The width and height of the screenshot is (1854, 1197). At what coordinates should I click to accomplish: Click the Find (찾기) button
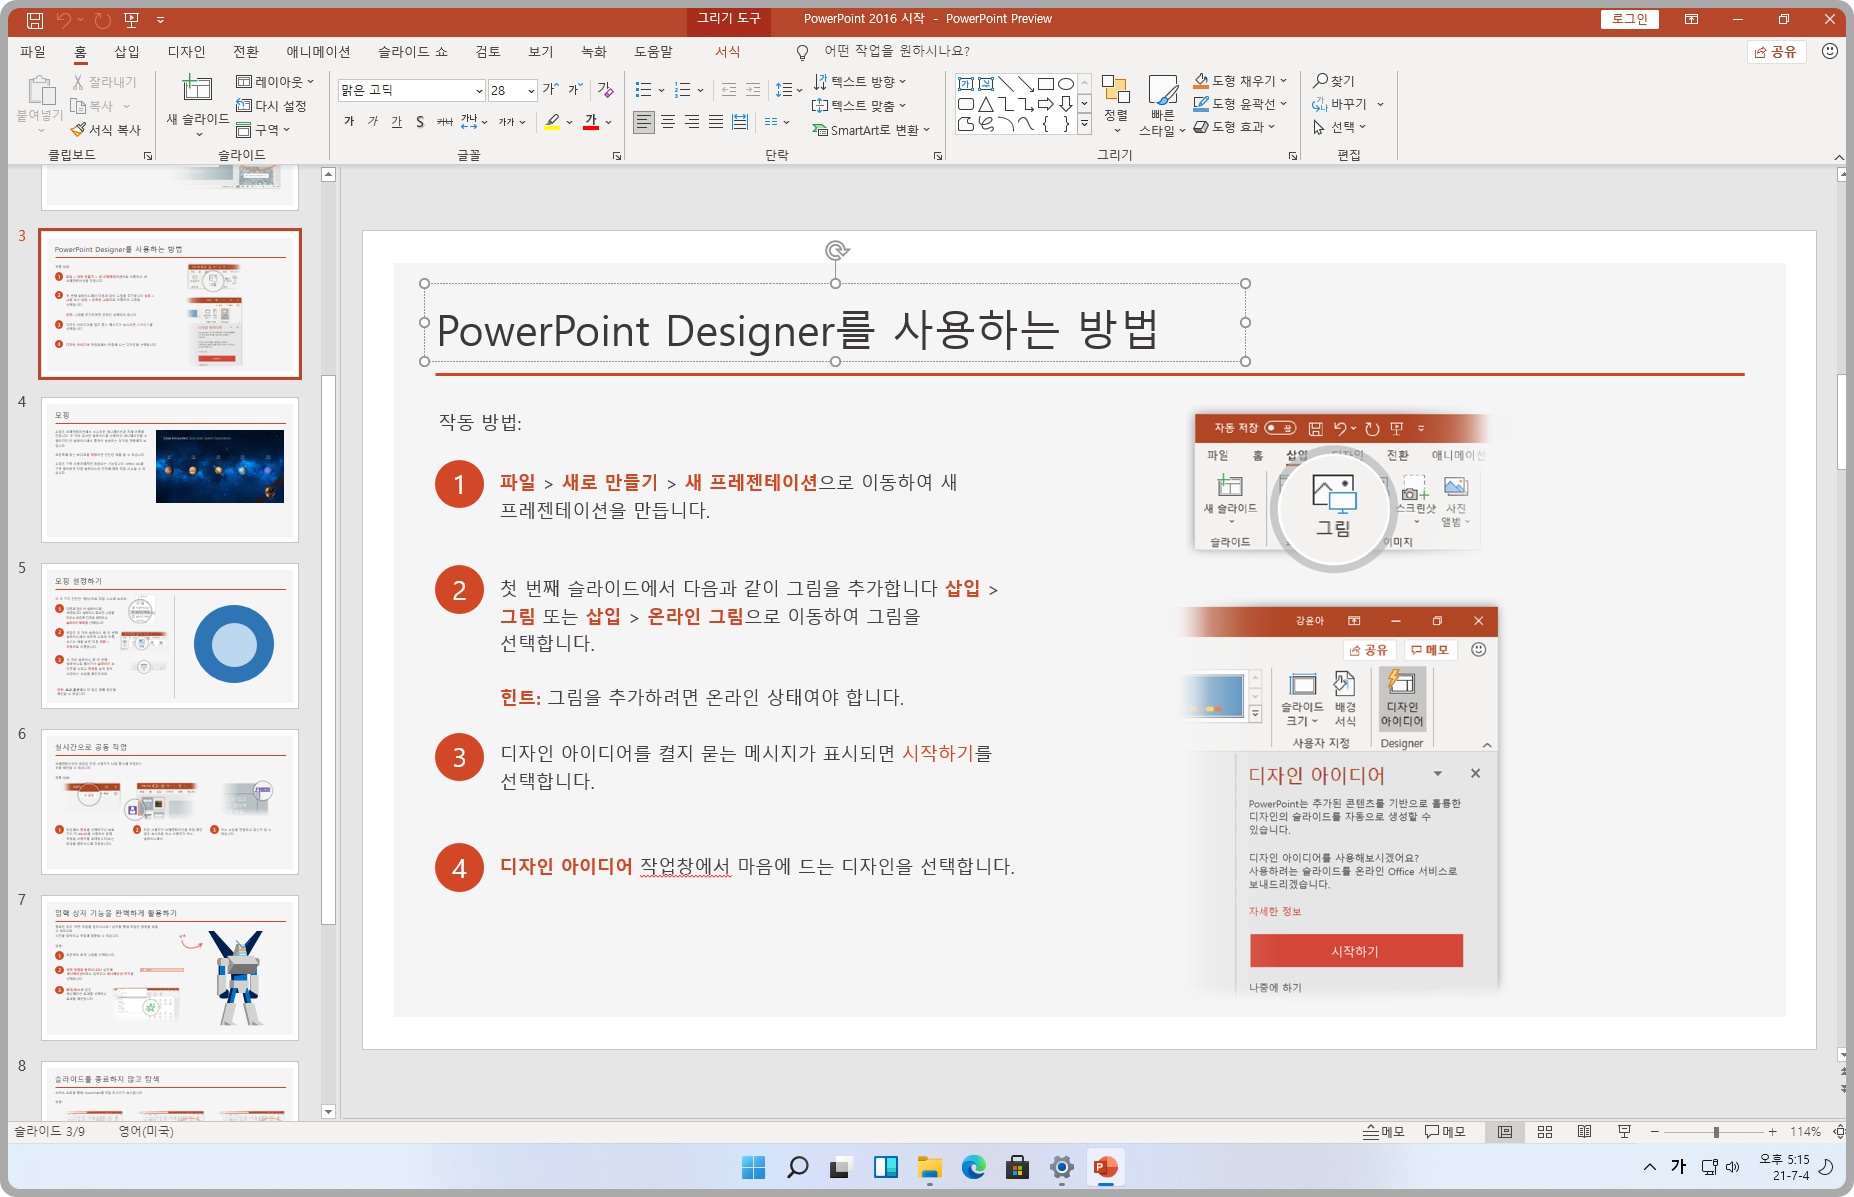(1334, 81)
